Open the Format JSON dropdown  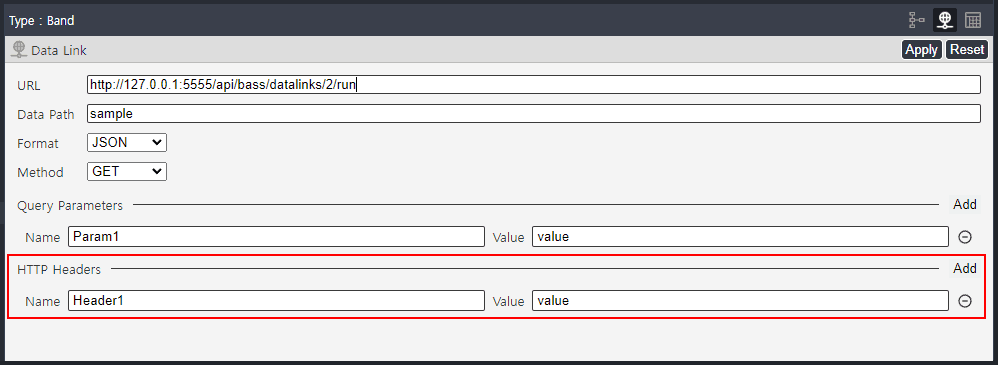coord(127,143)
